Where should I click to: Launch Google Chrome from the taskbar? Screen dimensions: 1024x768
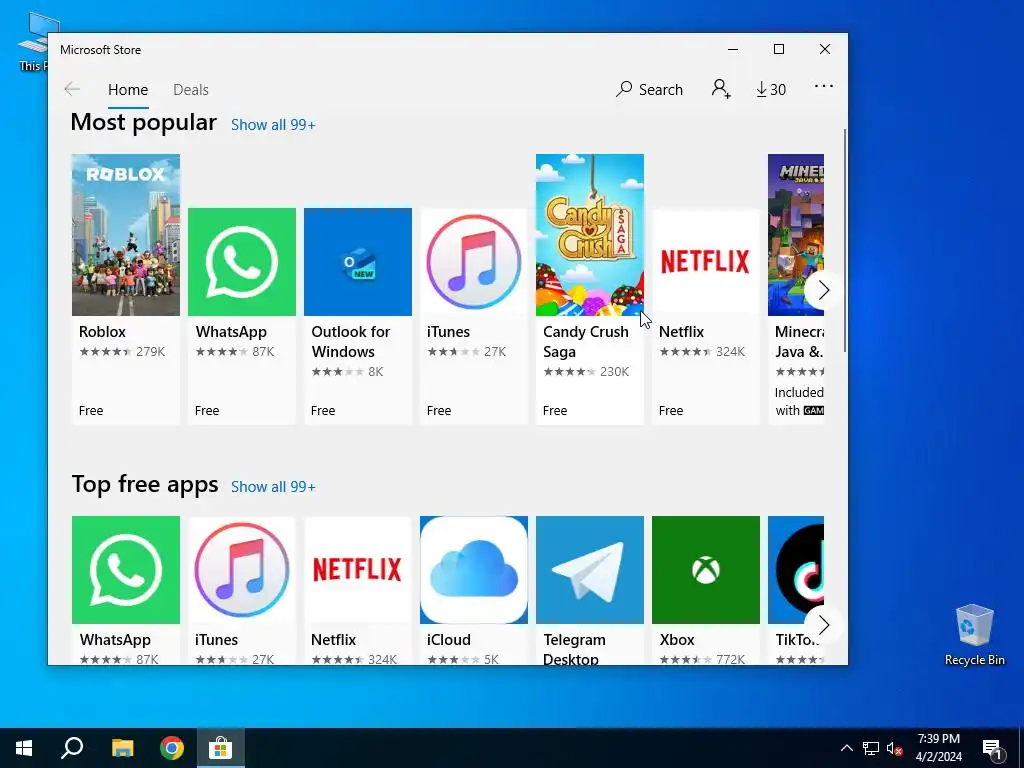click(172, 748)
